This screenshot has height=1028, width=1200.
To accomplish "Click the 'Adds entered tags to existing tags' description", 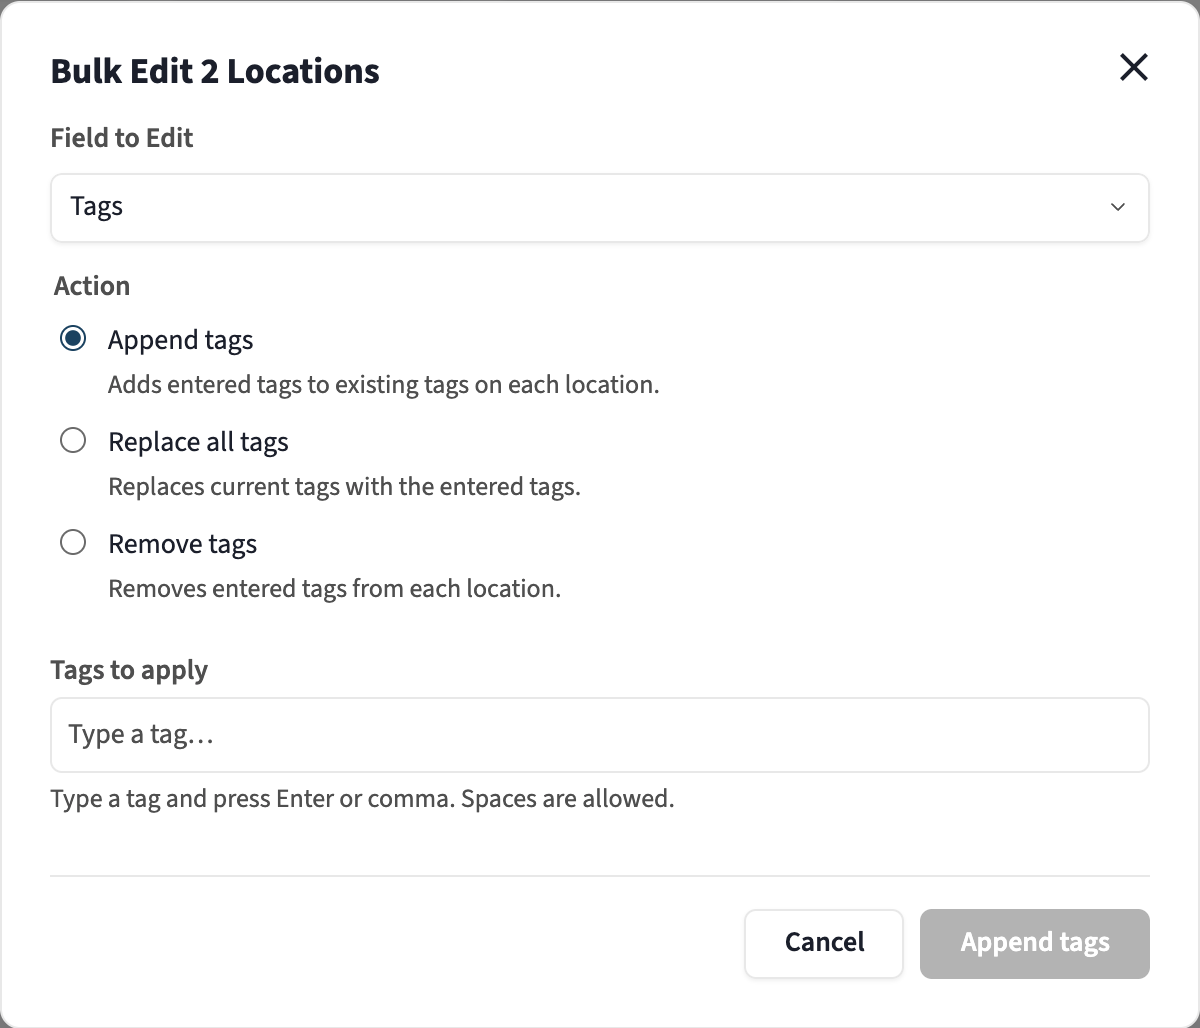I will (x=384, y=385).
